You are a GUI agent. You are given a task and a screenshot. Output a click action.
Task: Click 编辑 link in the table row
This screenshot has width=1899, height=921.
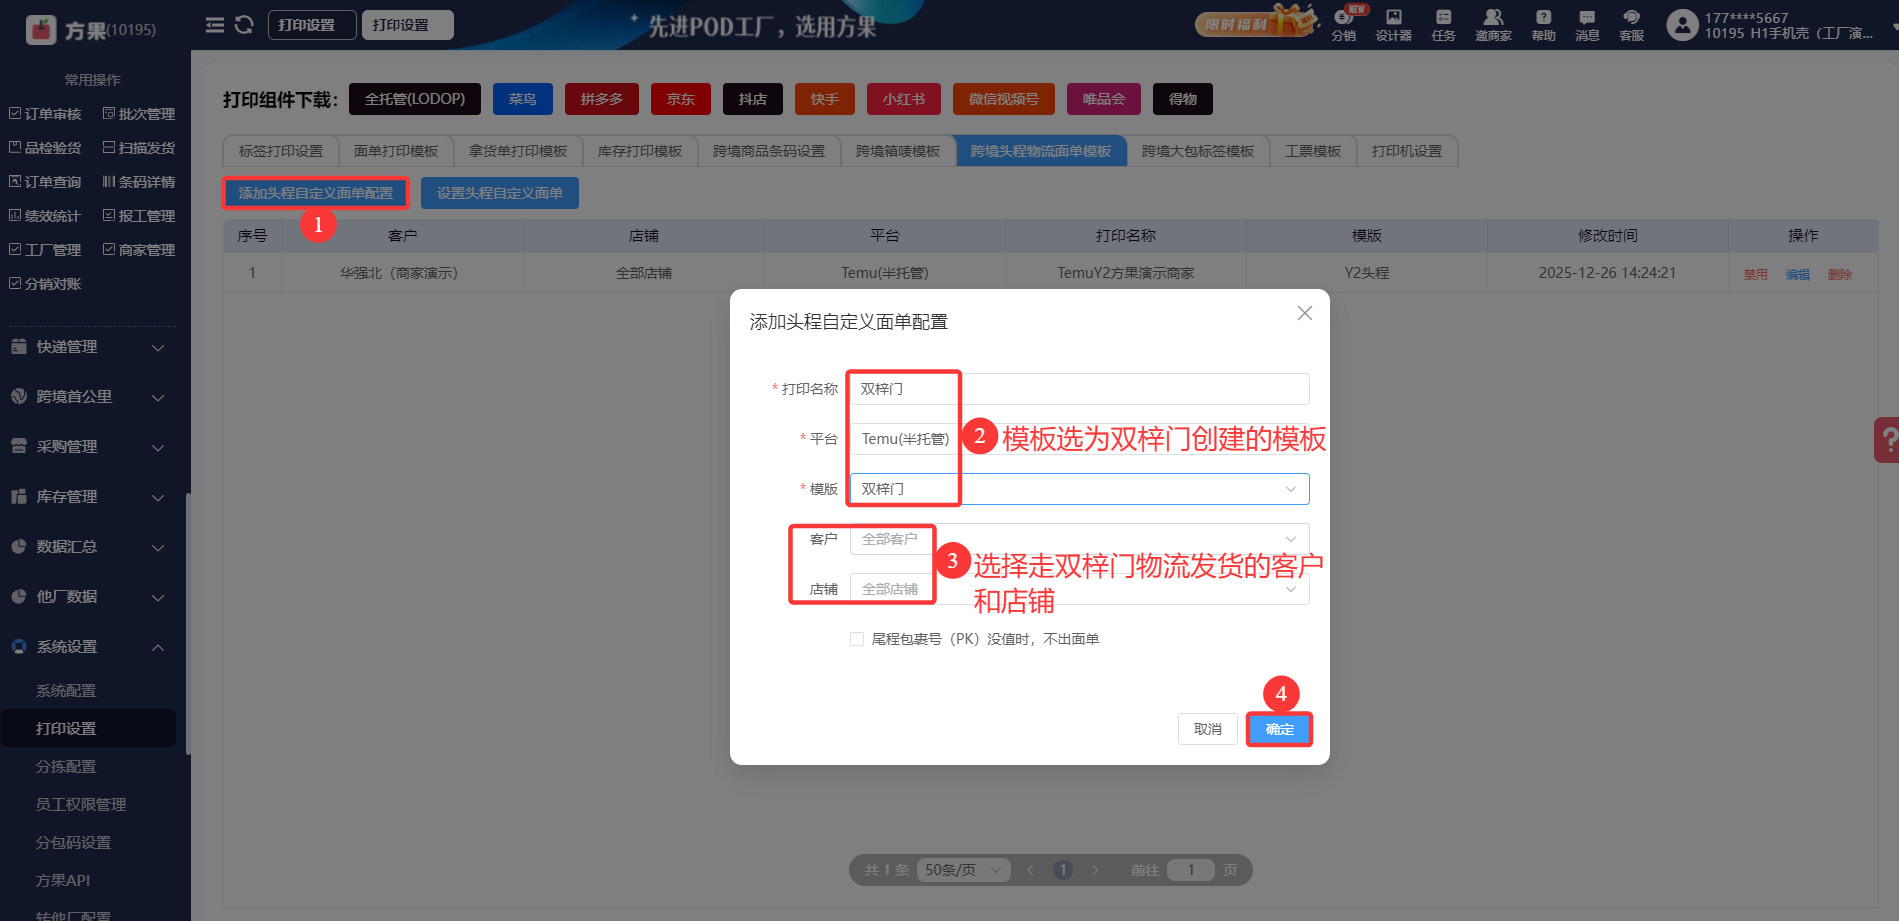coord(1798,274)
